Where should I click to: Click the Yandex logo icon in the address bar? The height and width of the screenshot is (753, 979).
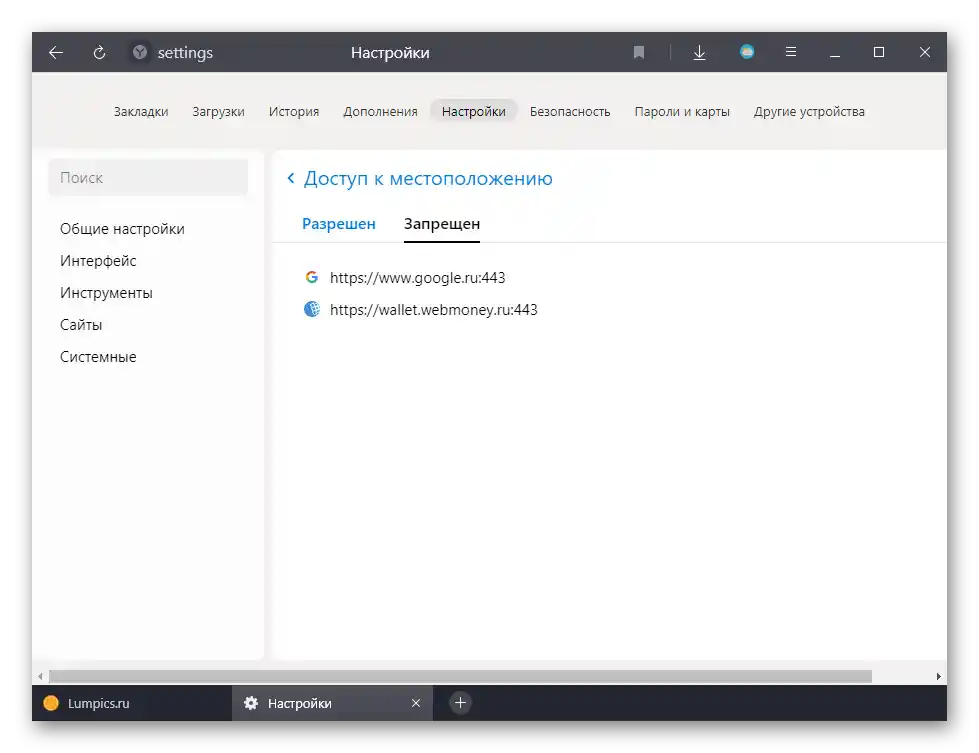pyautogui.click(x=140, y=52)
